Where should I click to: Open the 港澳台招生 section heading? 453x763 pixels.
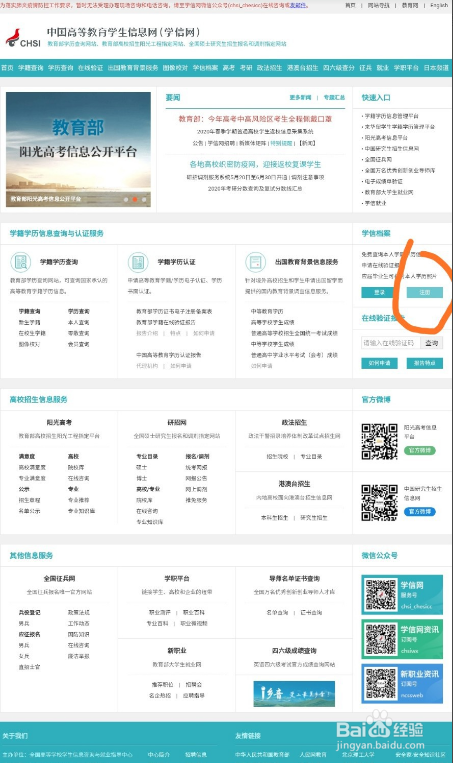tap(294, 484)
